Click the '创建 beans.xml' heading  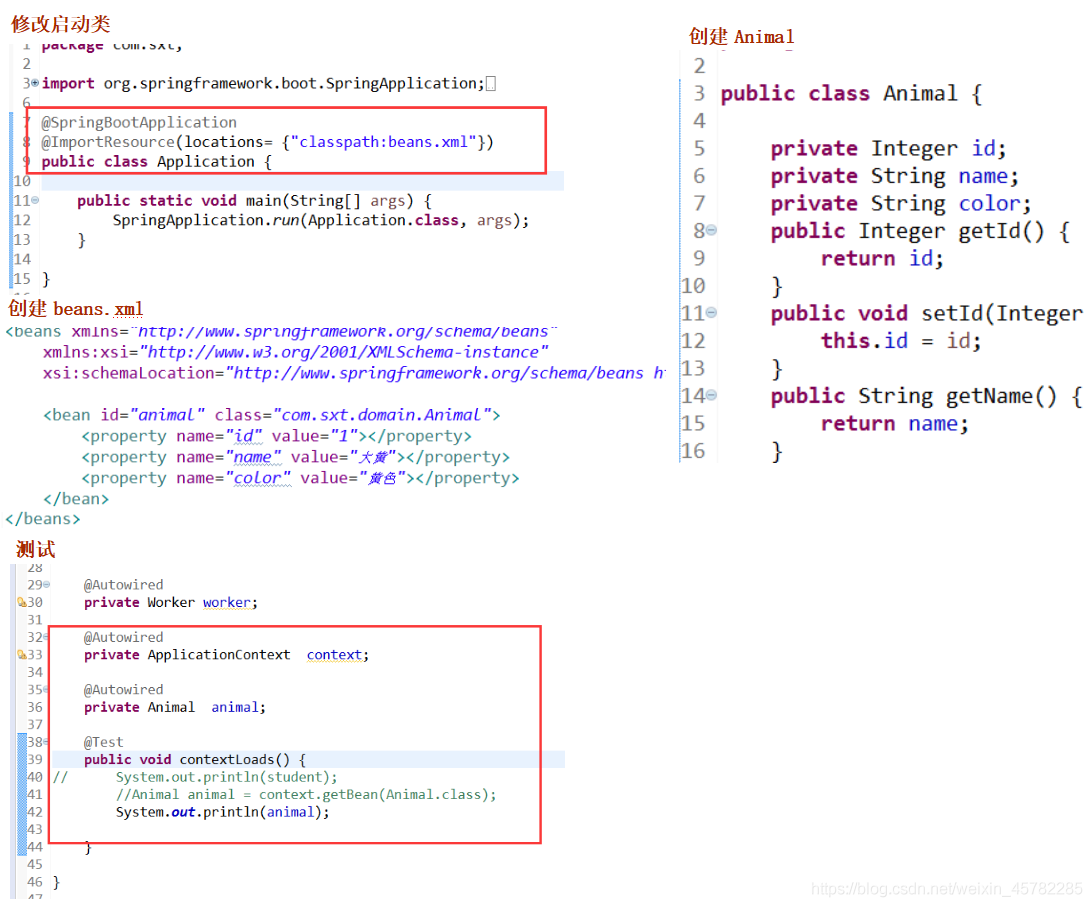pyautogui.click(x=76, y=309)
